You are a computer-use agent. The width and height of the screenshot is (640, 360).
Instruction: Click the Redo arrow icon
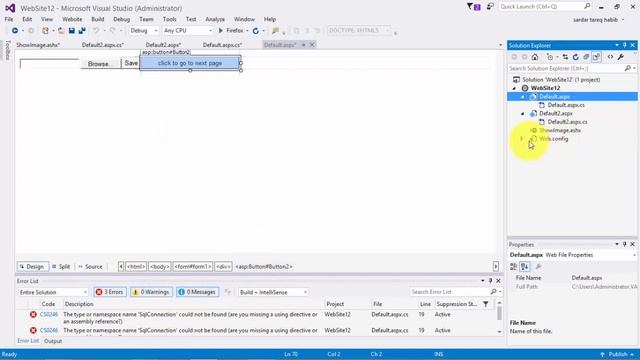112,31
